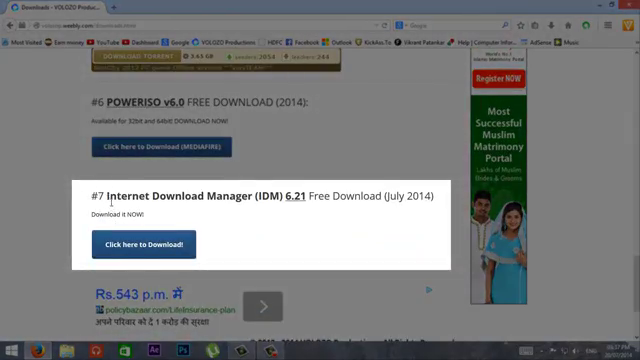Click the taskbar clock and date
The image size is (640, 360).
tap(618, 351)
